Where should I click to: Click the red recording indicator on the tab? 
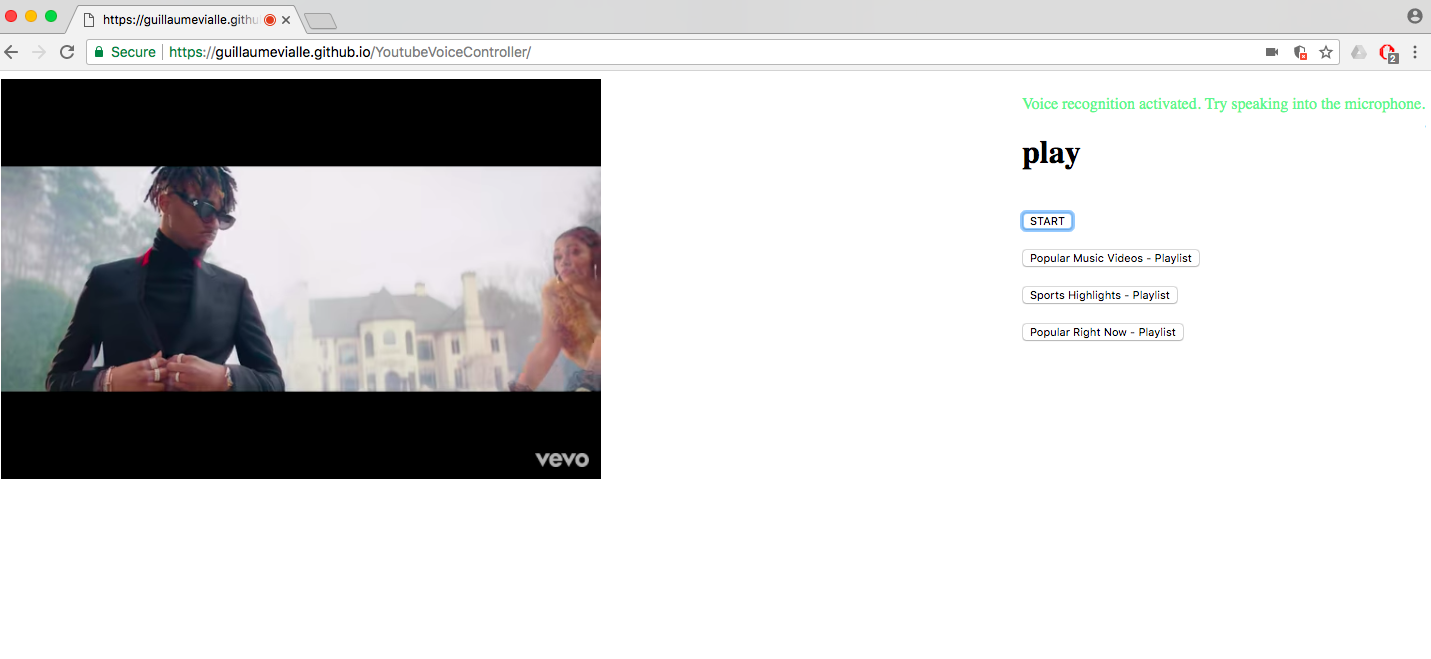[x=270, y=20]
